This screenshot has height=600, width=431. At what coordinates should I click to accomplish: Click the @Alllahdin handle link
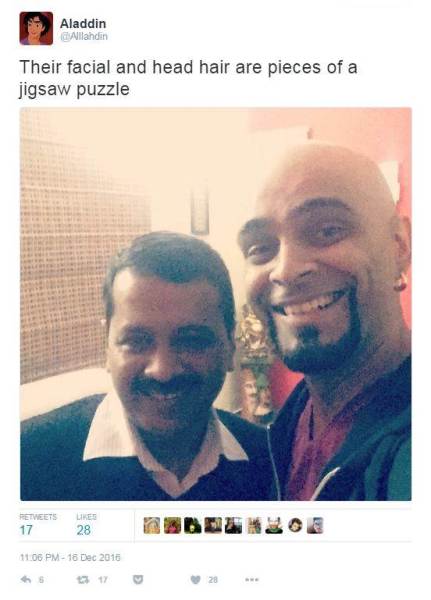coord(84,36)
